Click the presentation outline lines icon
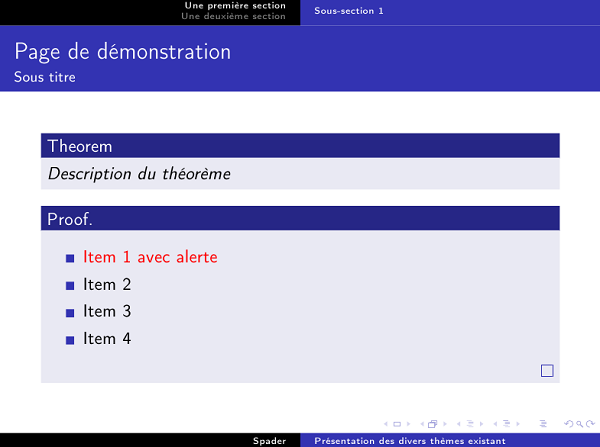 pos(543,424)
